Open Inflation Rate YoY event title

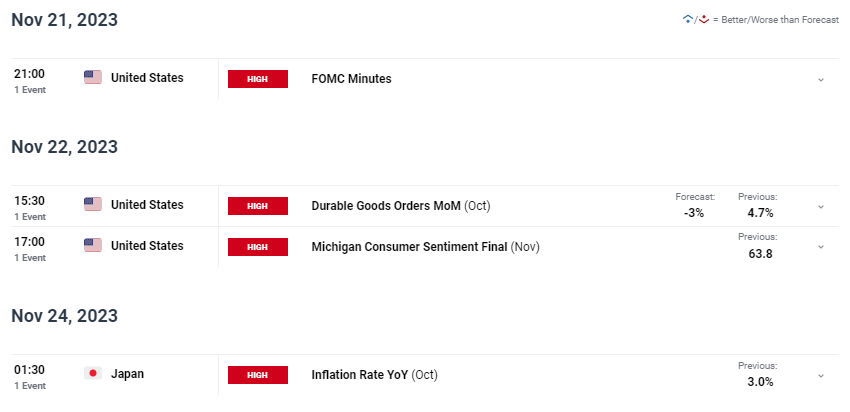point(360,375)
